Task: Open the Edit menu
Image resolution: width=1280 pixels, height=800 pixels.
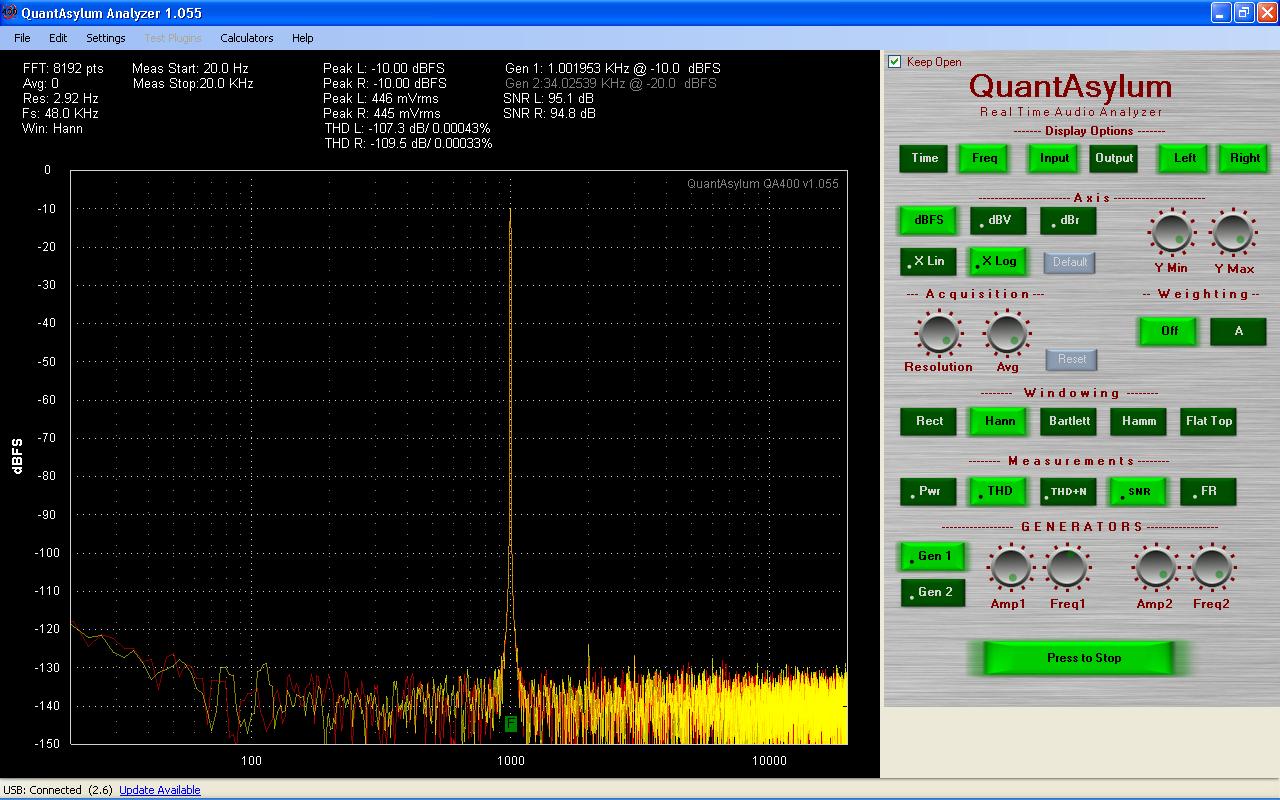Action: [x=58, y=38]
